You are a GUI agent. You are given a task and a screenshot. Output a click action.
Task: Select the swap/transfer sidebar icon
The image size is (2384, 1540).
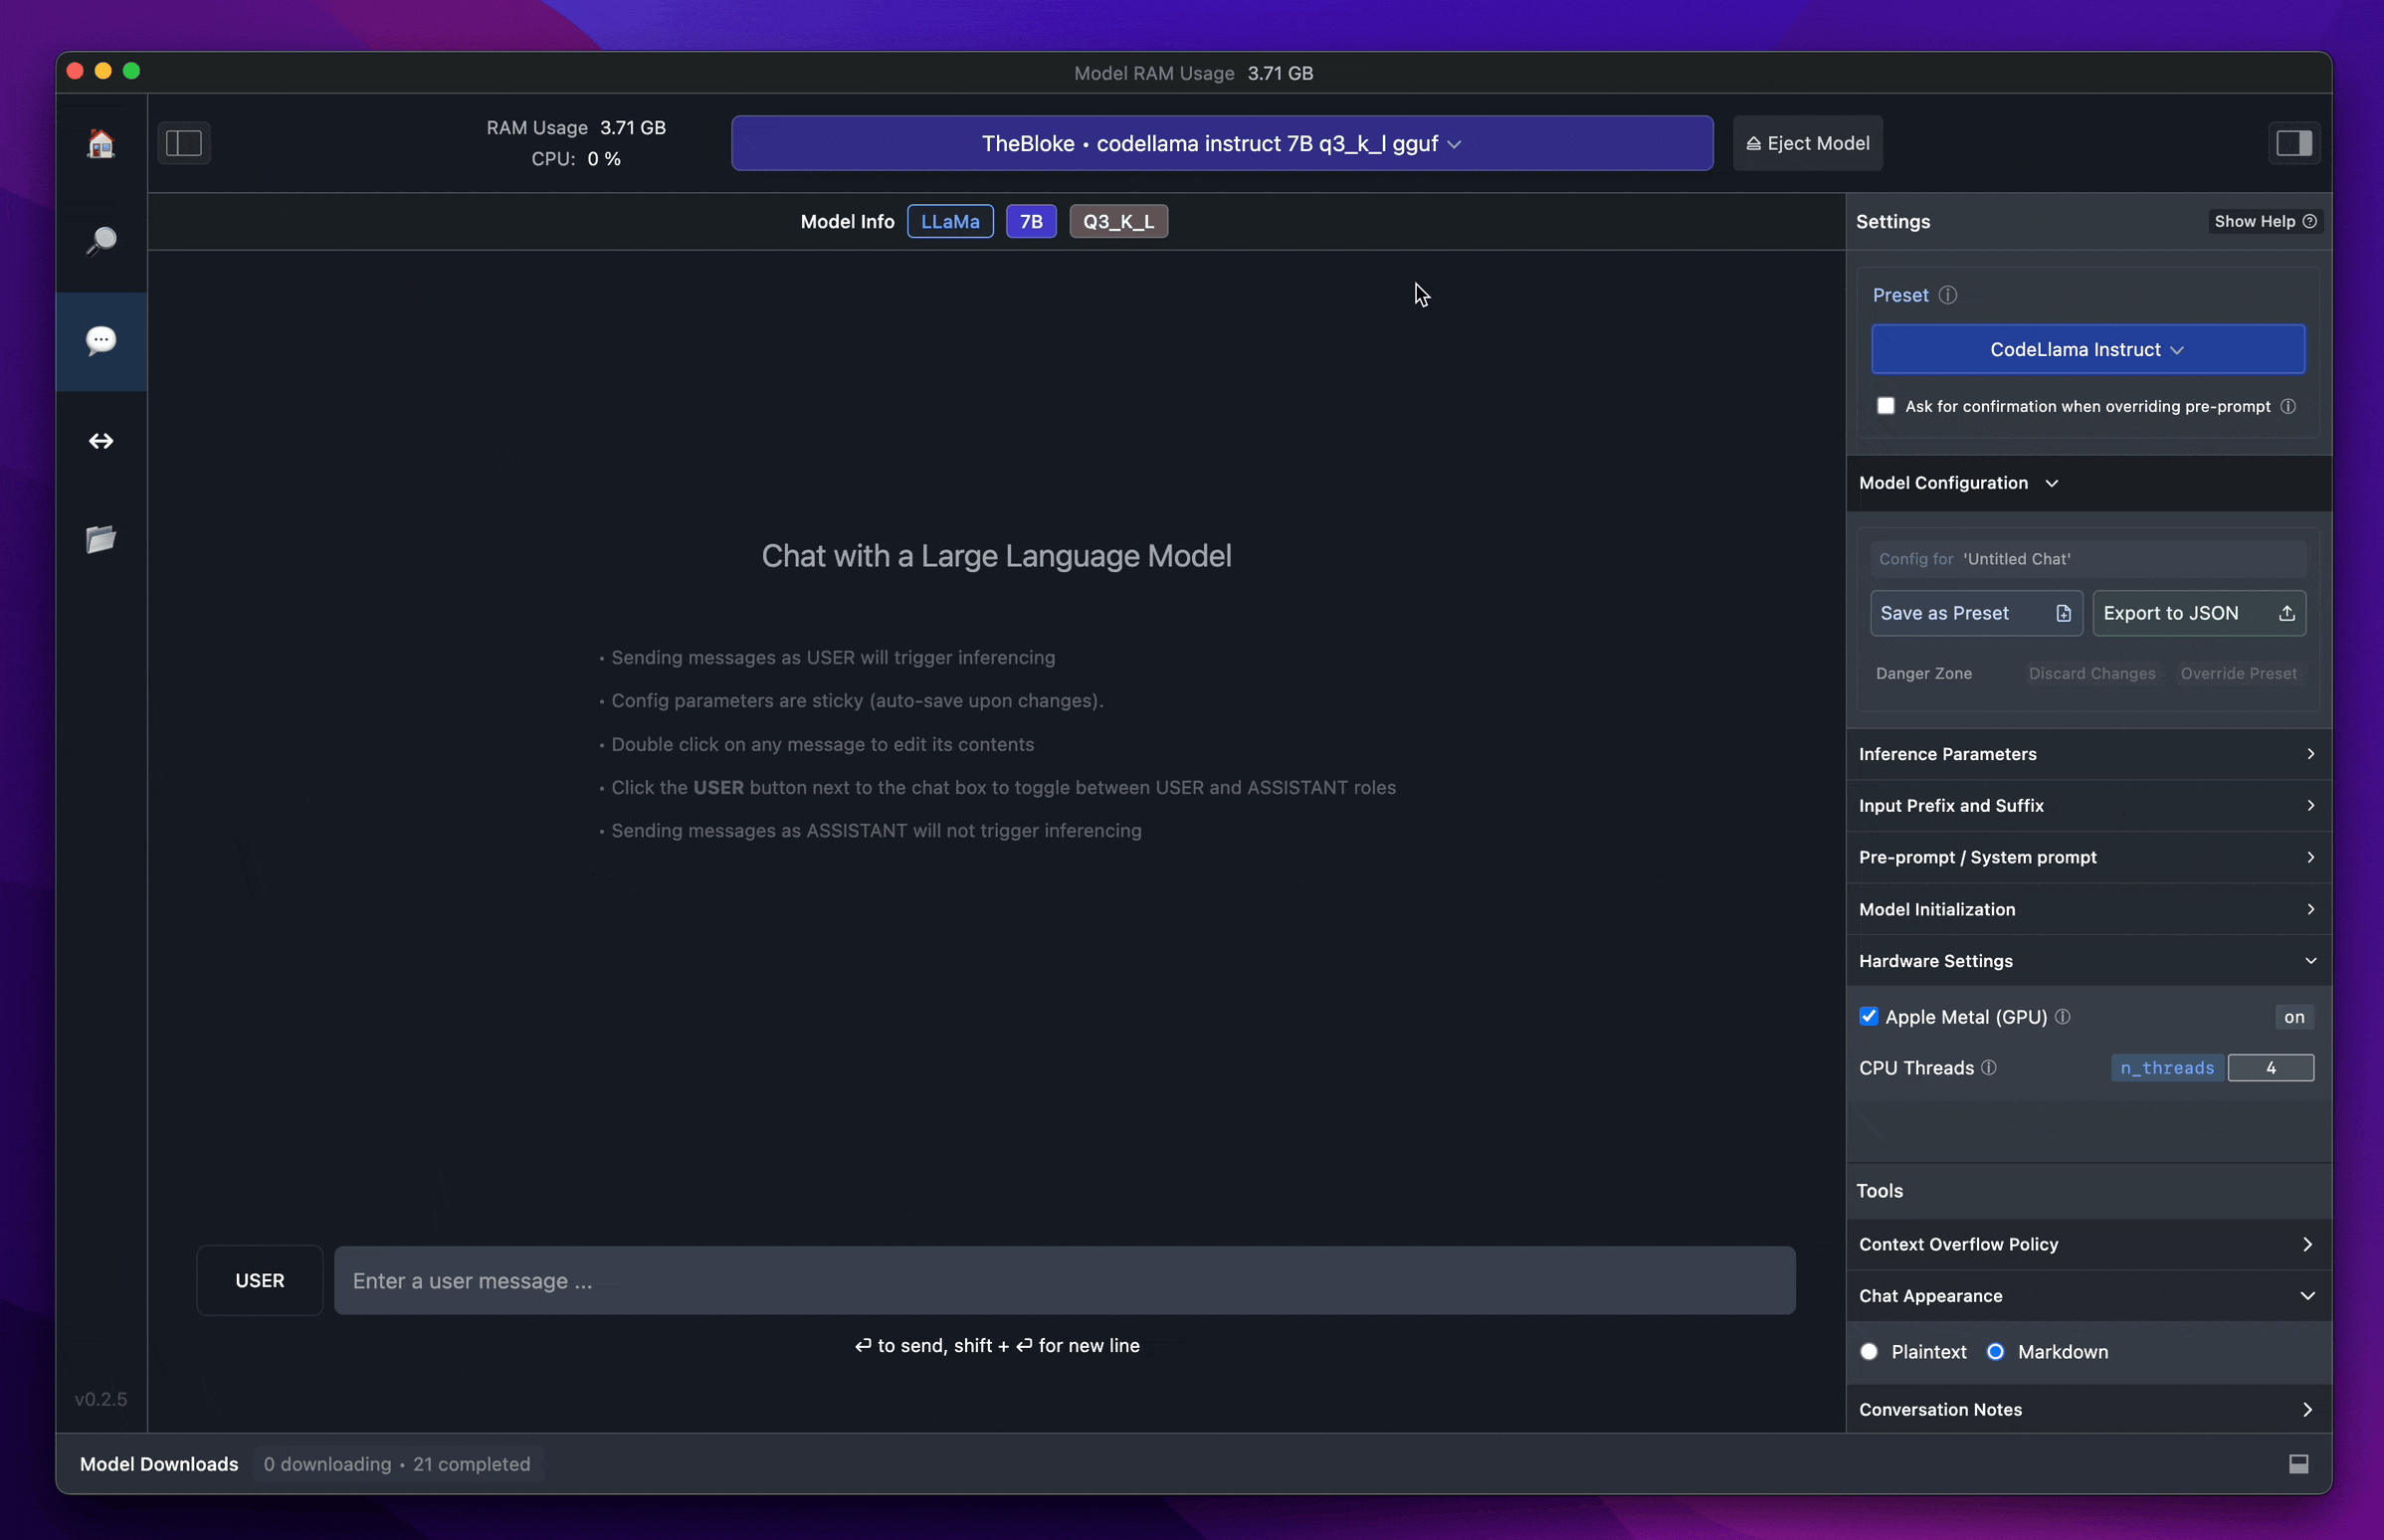click(100, 440)
